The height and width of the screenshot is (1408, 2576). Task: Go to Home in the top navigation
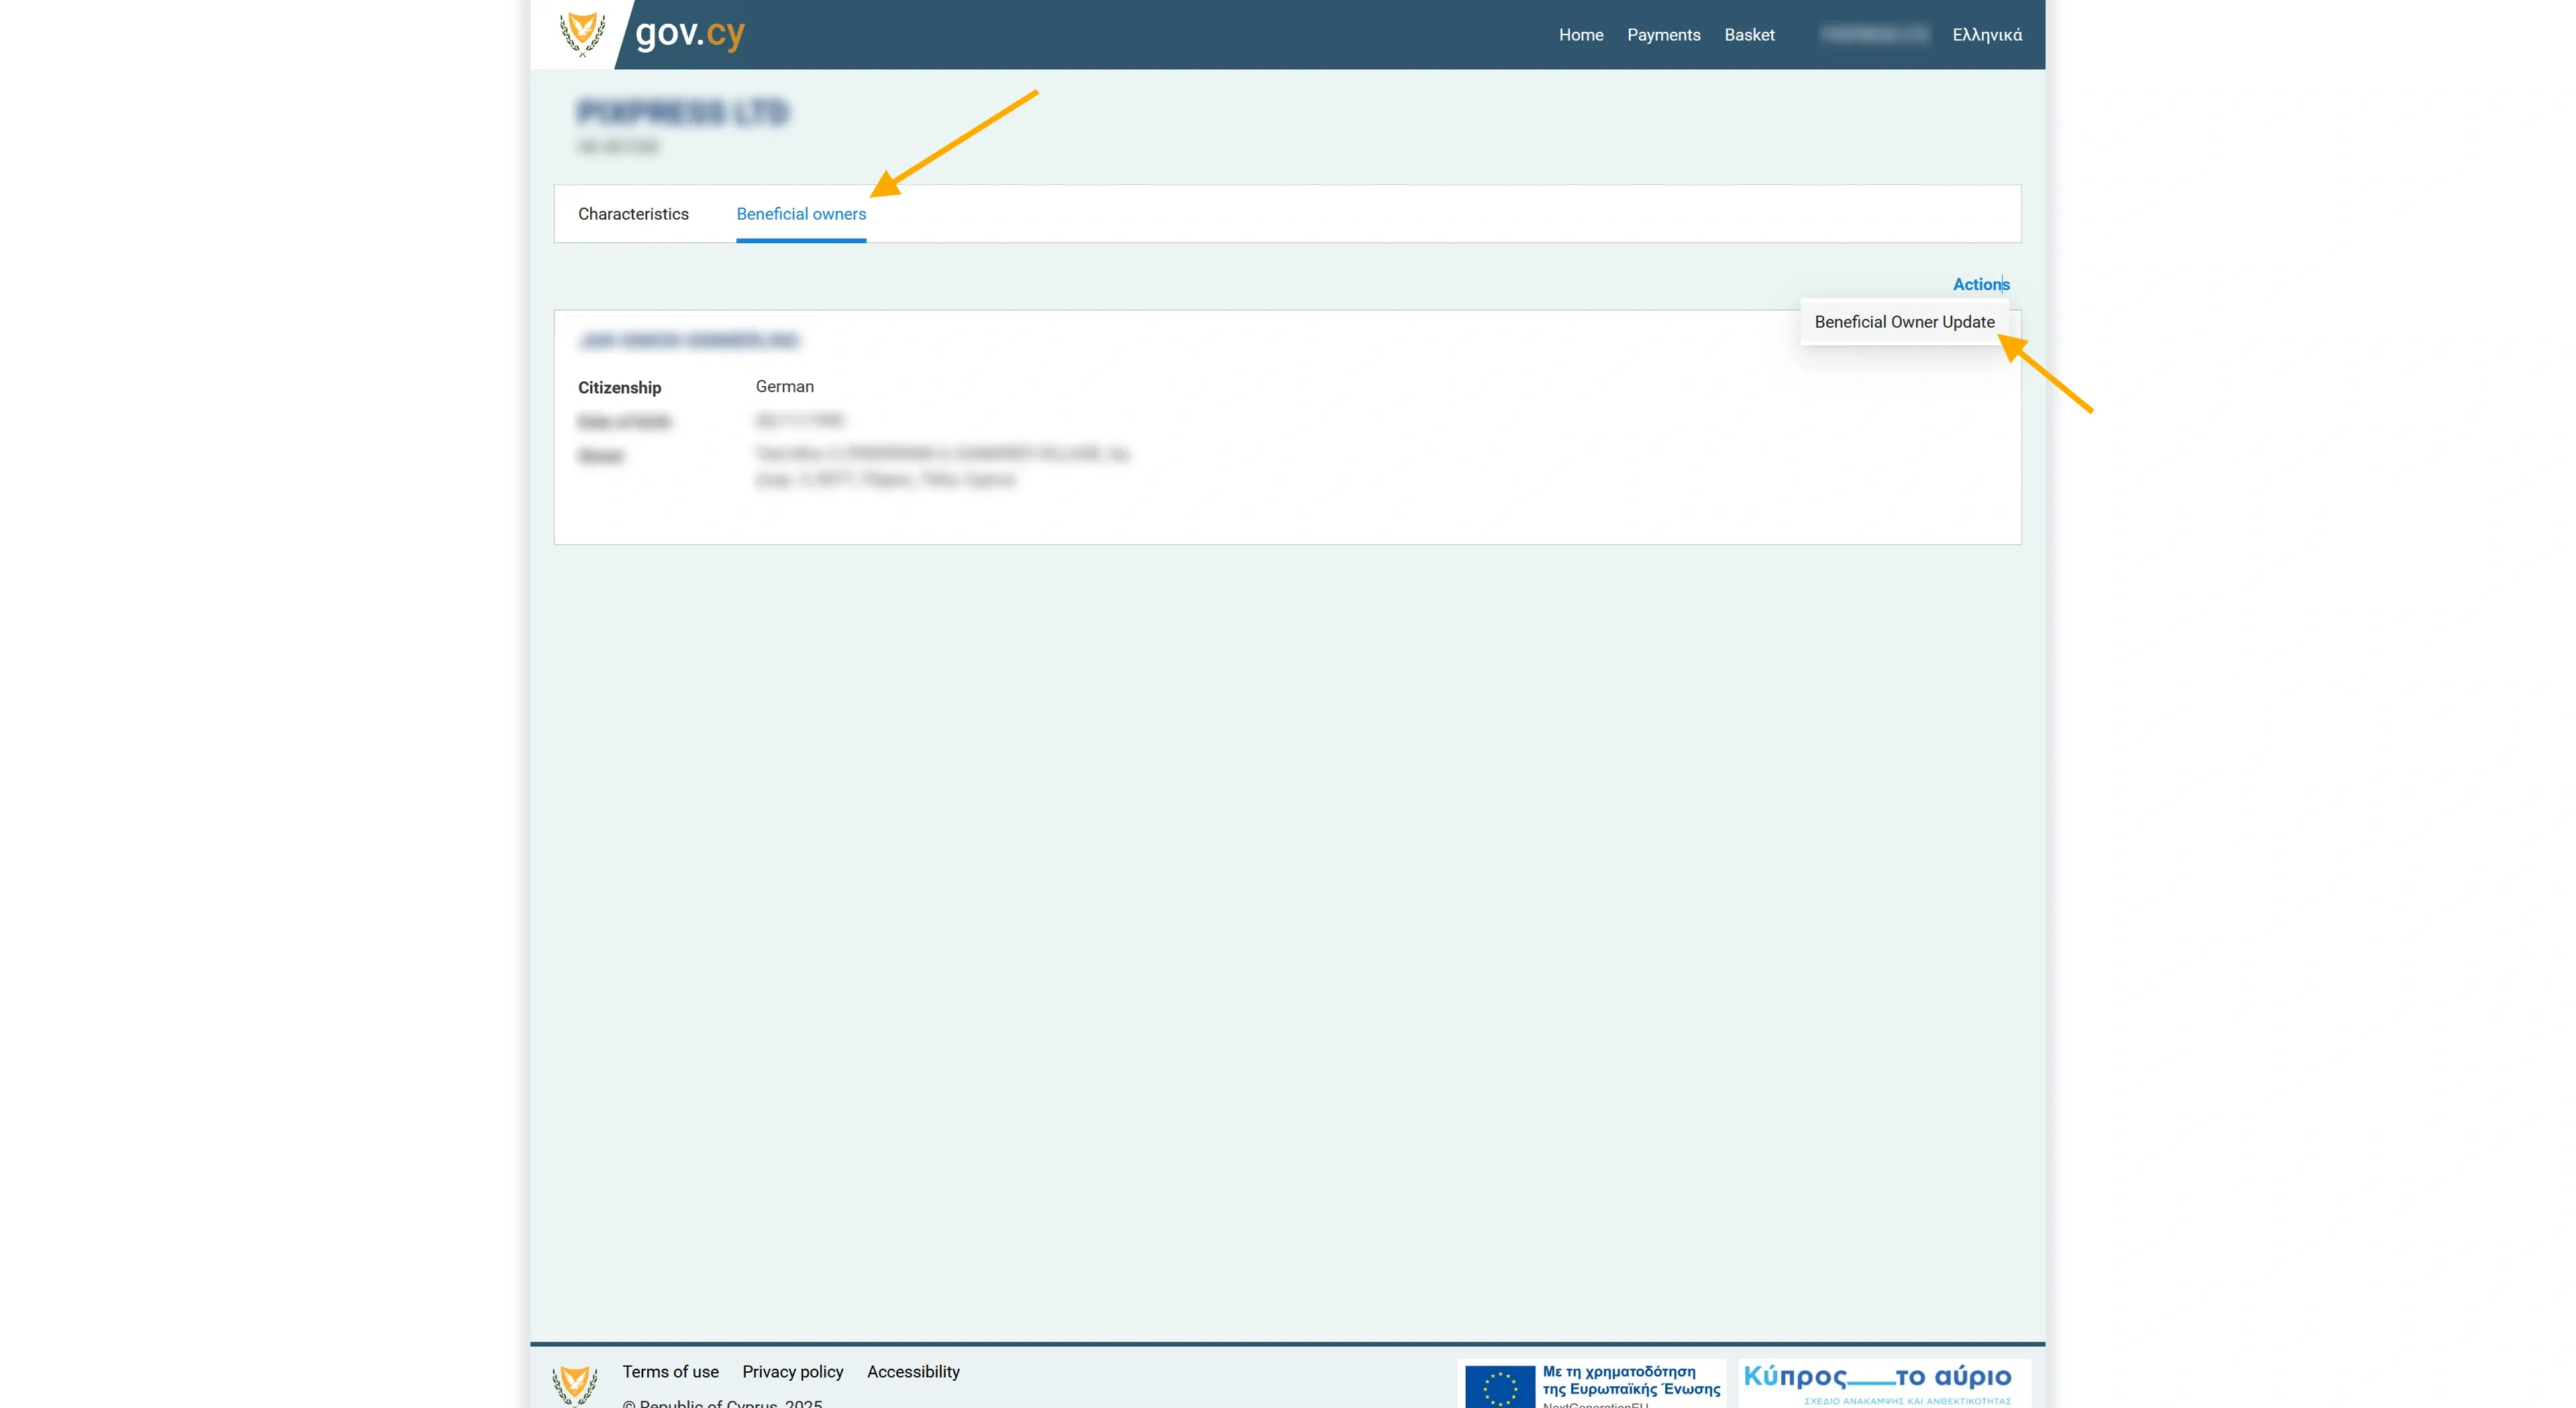coord(1581,35)
